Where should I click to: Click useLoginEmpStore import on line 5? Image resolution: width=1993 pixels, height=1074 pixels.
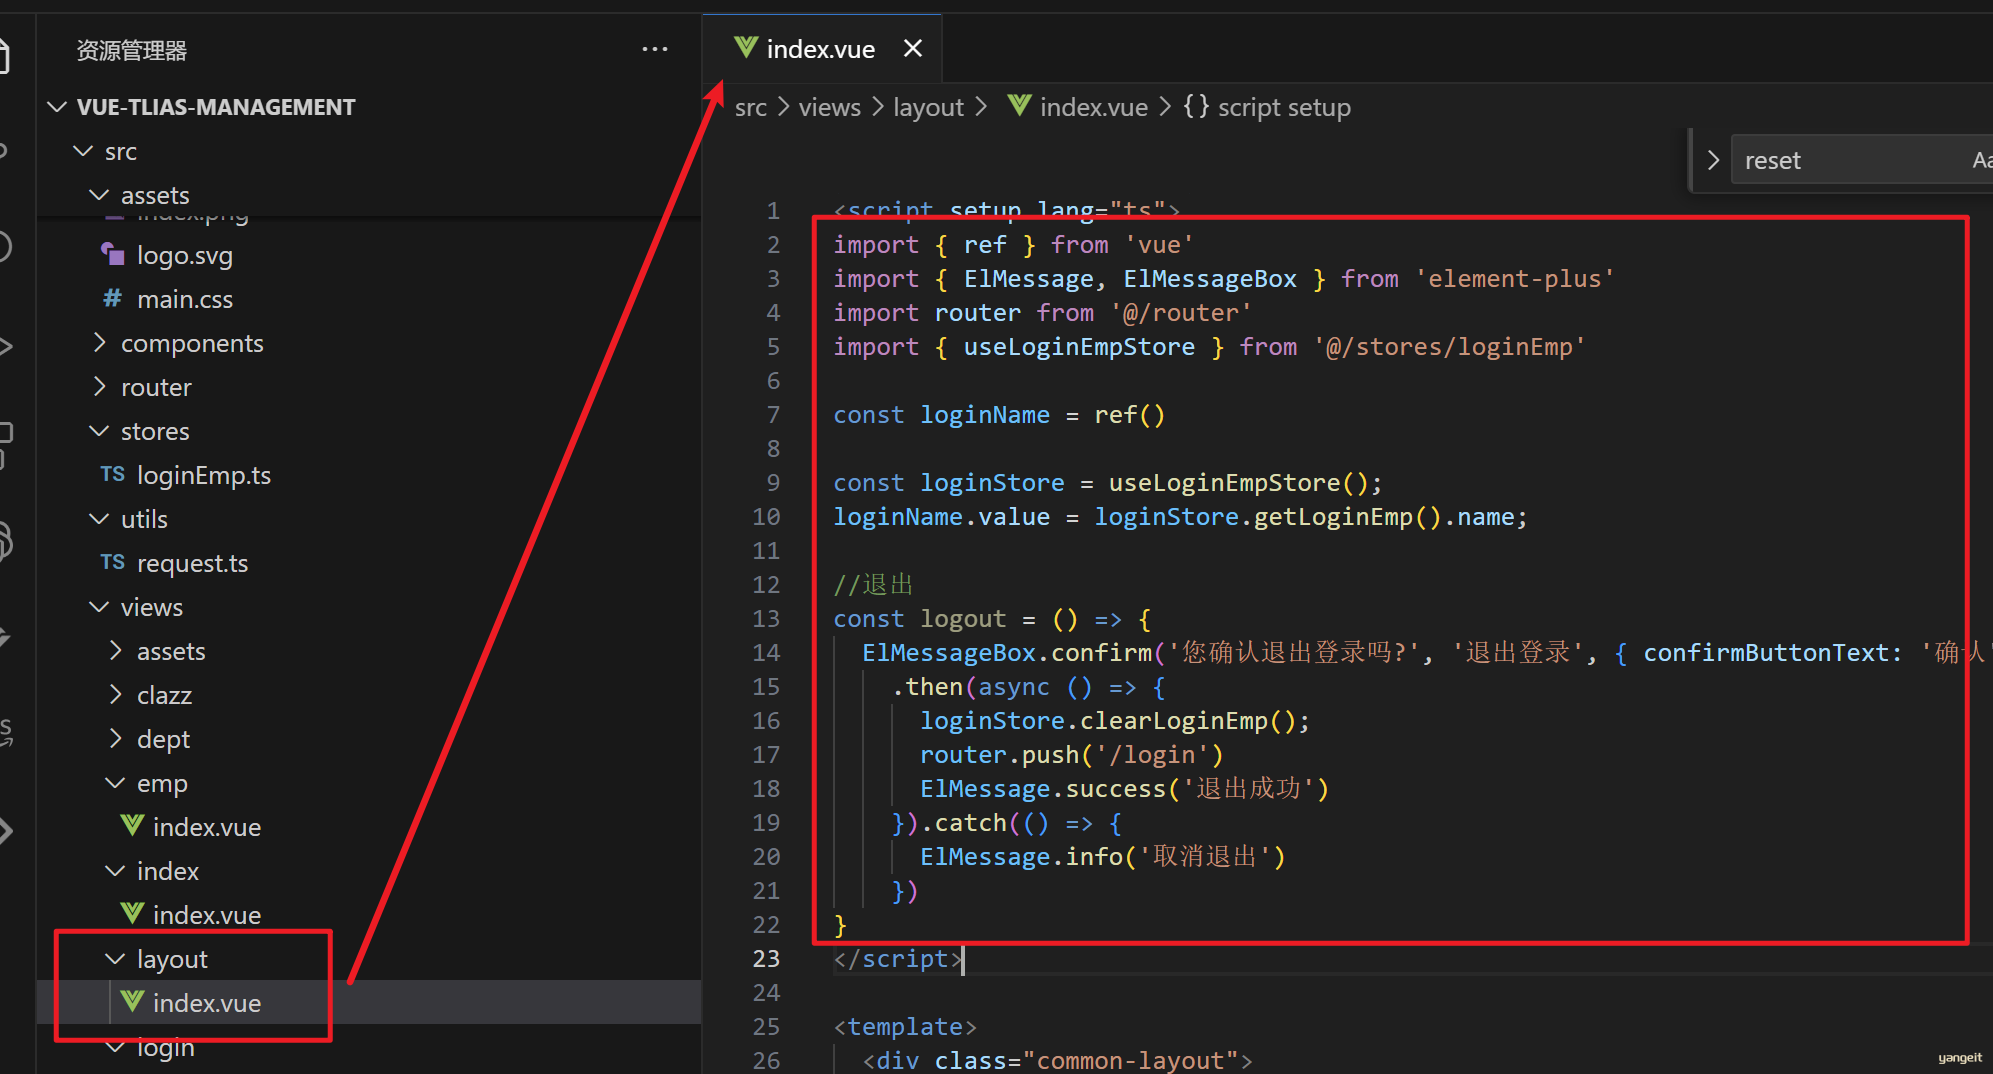tap(1079, 347)
